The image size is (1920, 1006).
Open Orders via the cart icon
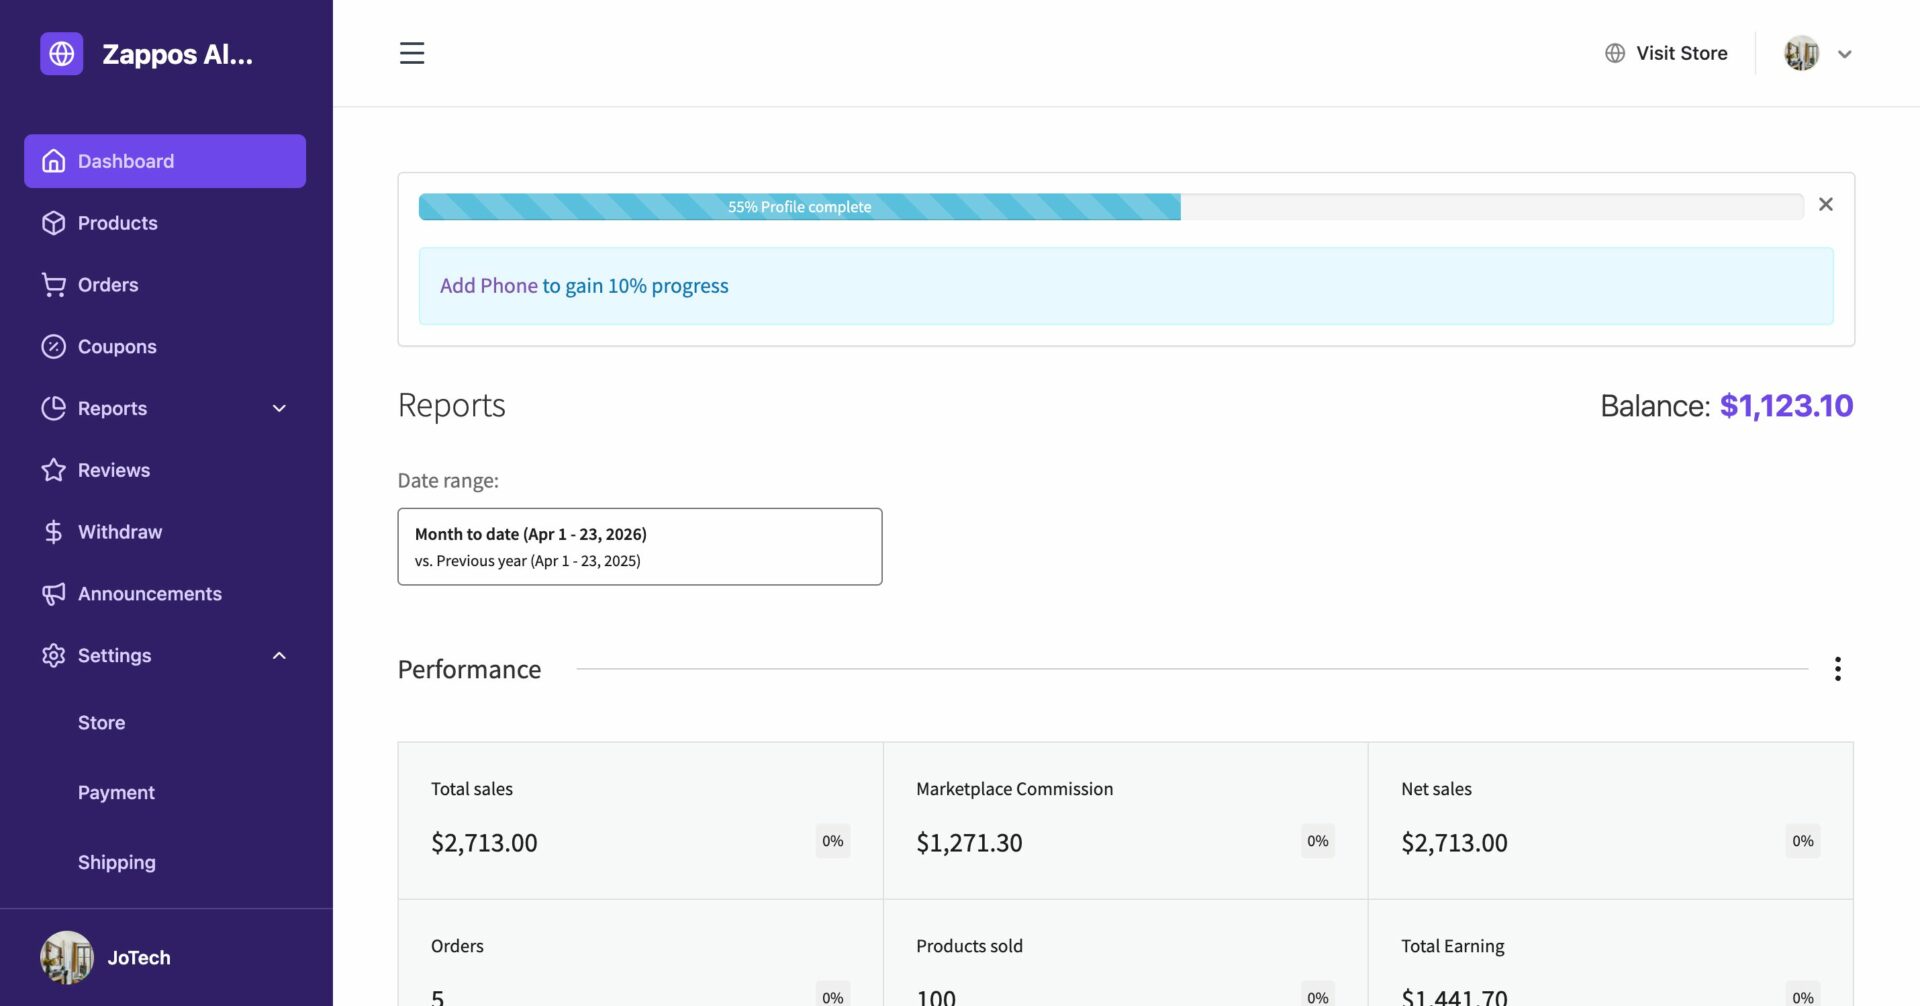tap(54, 285)
